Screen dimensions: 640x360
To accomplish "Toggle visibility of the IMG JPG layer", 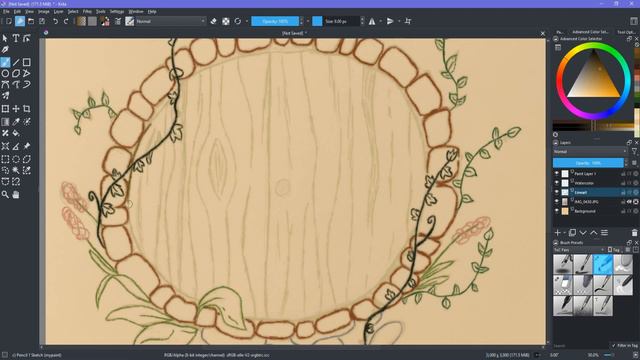I will tap(557, 202).
